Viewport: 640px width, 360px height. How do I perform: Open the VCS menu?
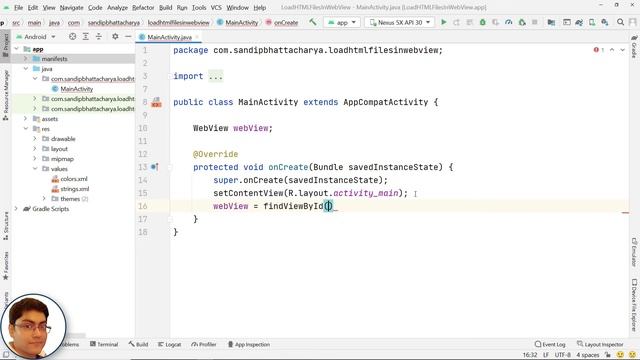216,7
